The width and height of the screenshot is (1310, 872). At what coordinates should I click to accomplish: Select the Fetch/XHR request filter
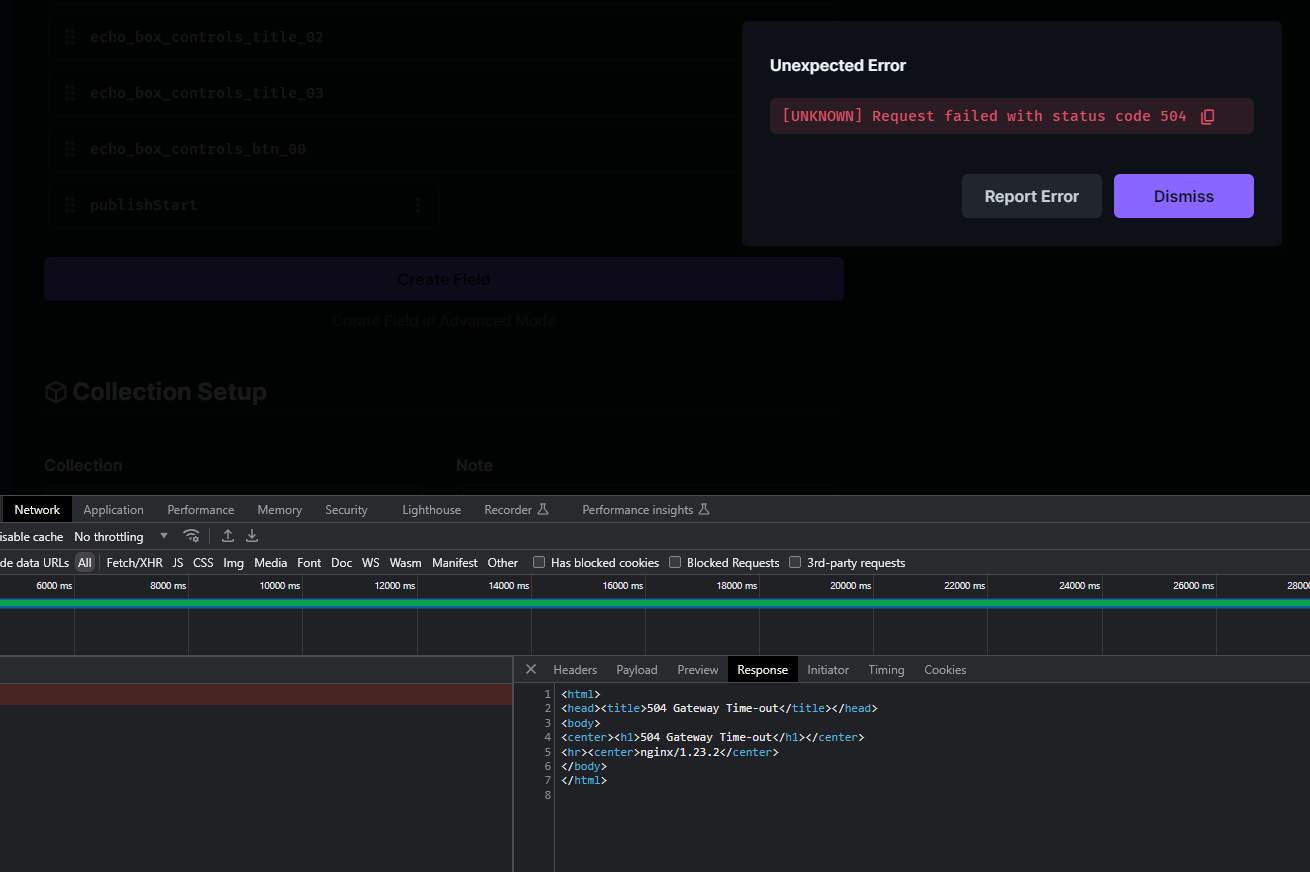tap(134, 562)
